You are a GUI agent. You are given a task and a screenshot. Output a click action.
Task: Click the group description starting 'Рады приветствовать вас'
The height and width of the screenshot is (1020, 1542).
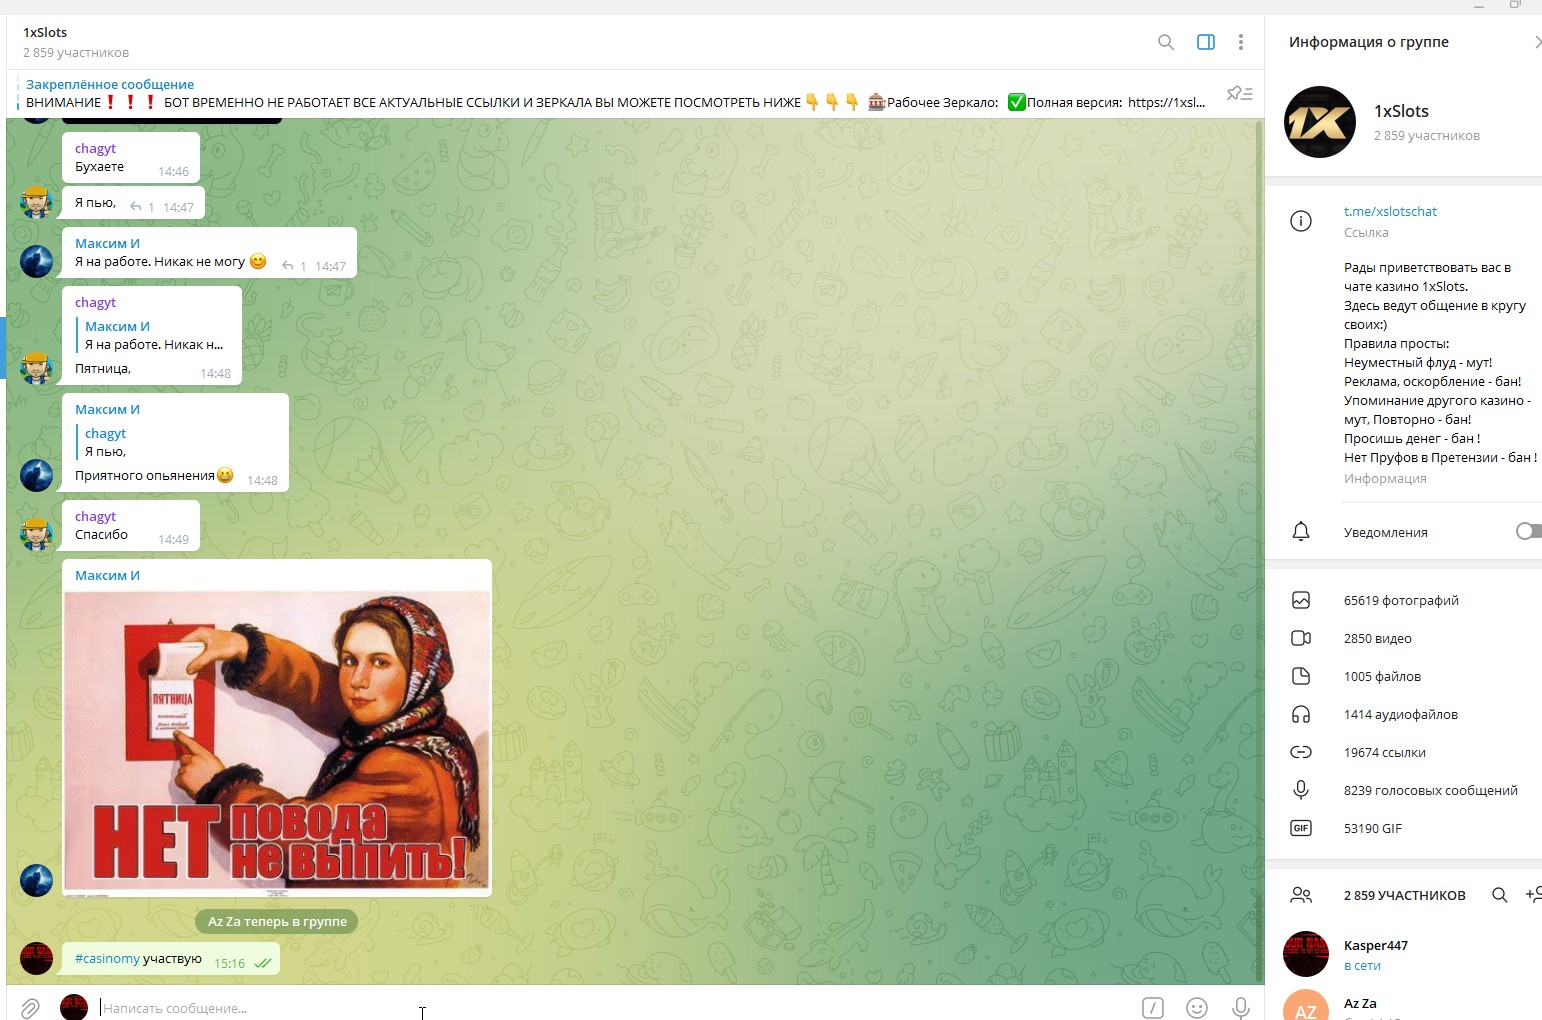pyautogui.click(x=1440, y=362)
